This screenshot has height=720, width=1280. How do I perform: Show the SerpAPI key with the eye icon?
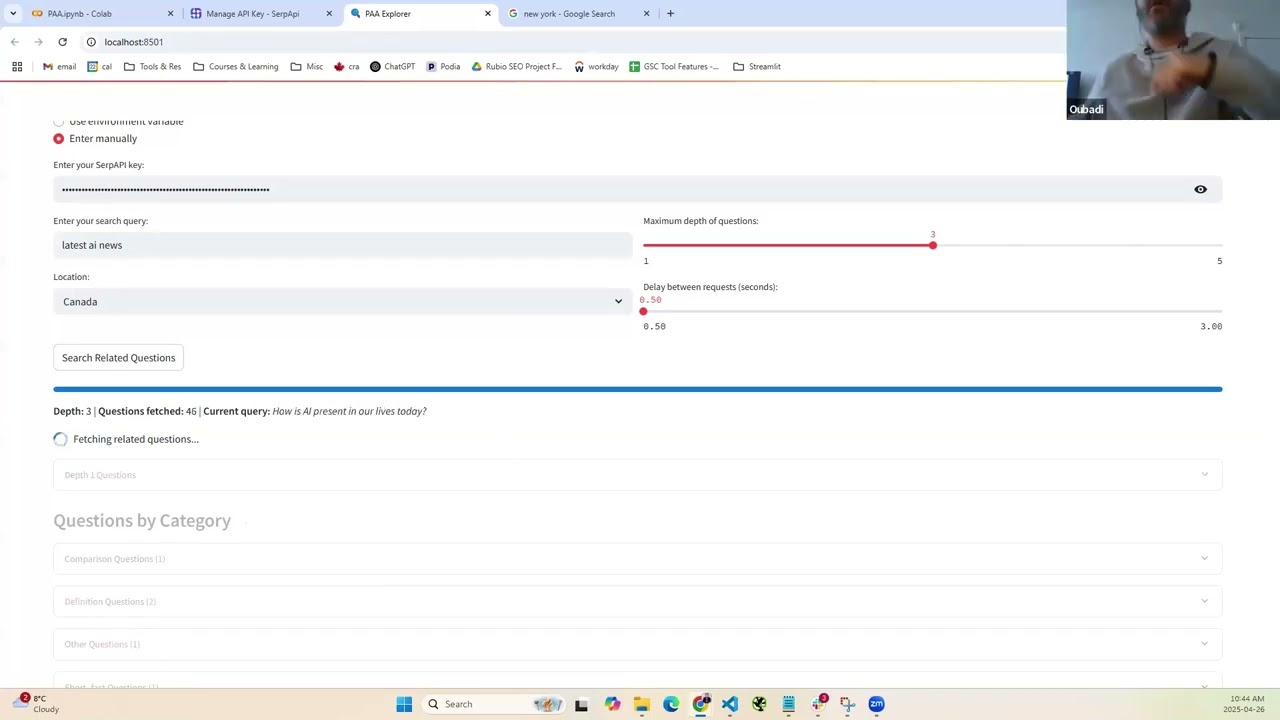[x=1200, y=189]
